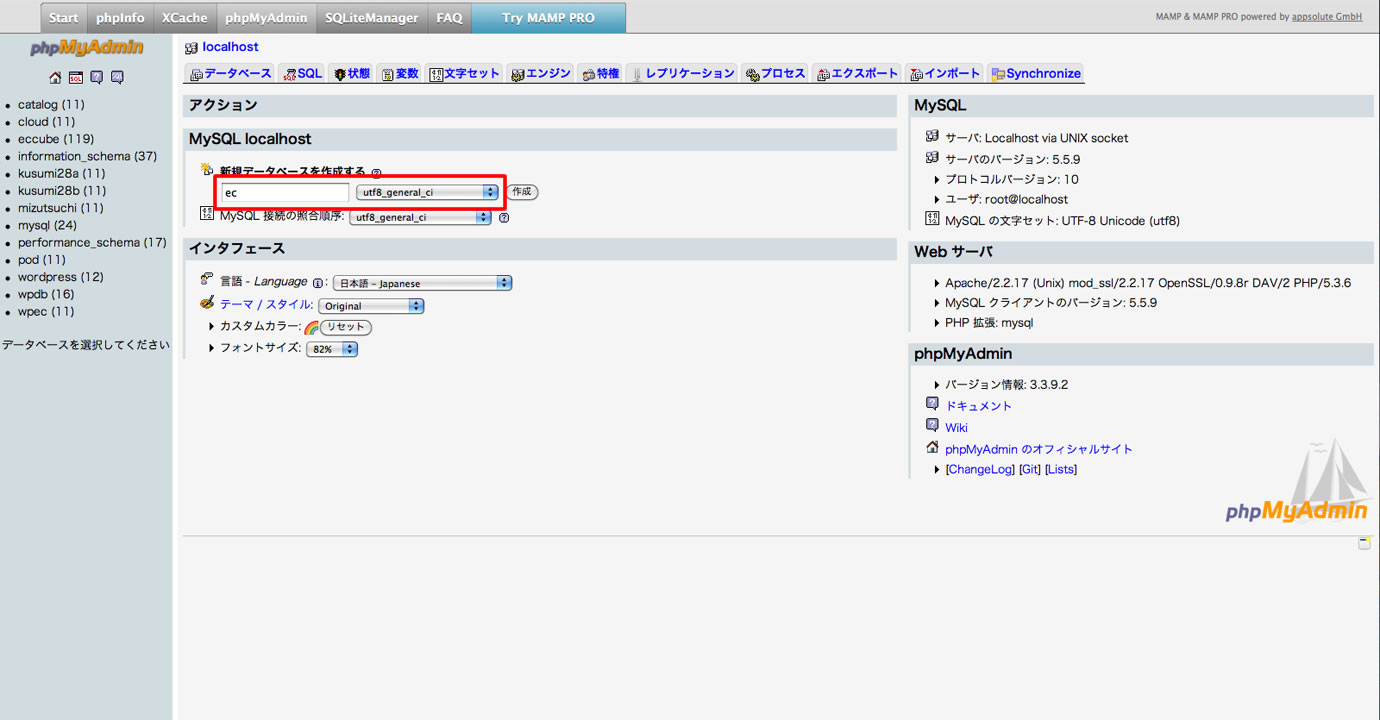The image size is (1380, 720).
Task: Click the icon beside the ドキュメント link
Action: [x=932, y=404]
